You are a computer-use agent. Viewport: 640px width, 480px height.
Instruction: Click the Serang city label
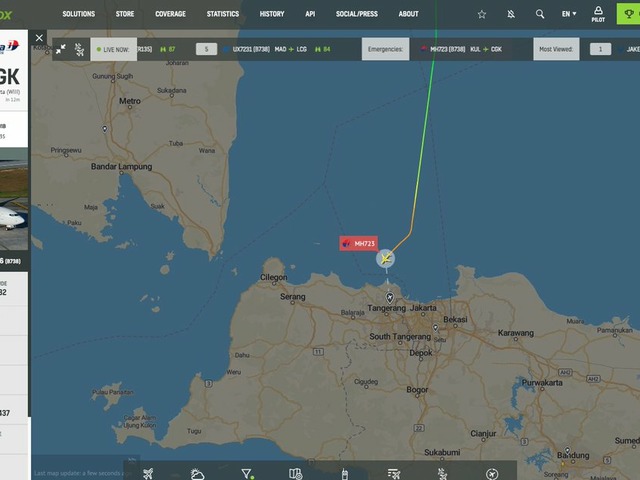(293, 297)
